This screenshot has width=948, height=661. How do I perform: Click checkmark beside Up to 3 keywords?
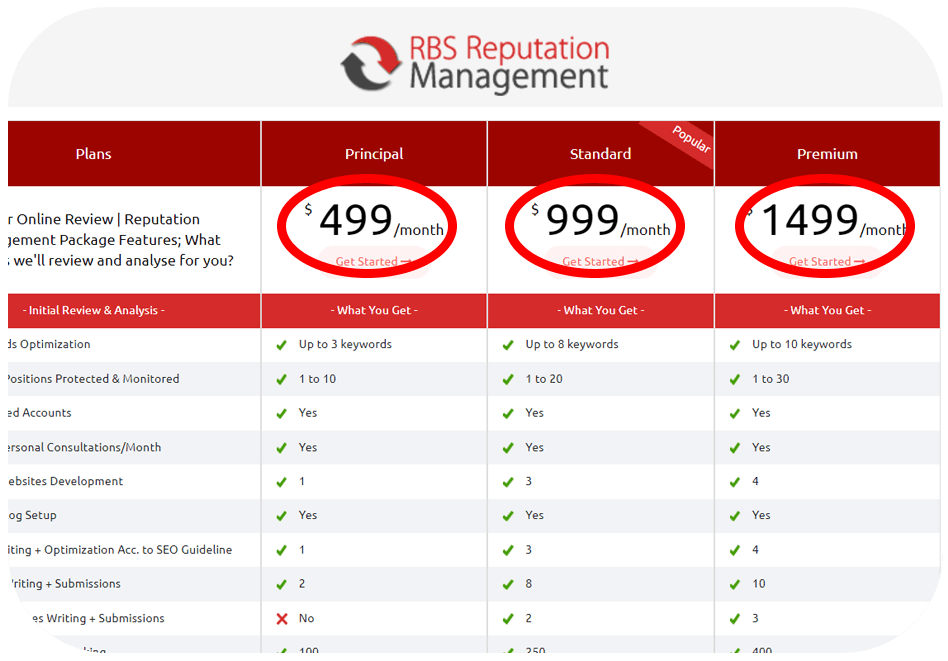pos(282,345)
